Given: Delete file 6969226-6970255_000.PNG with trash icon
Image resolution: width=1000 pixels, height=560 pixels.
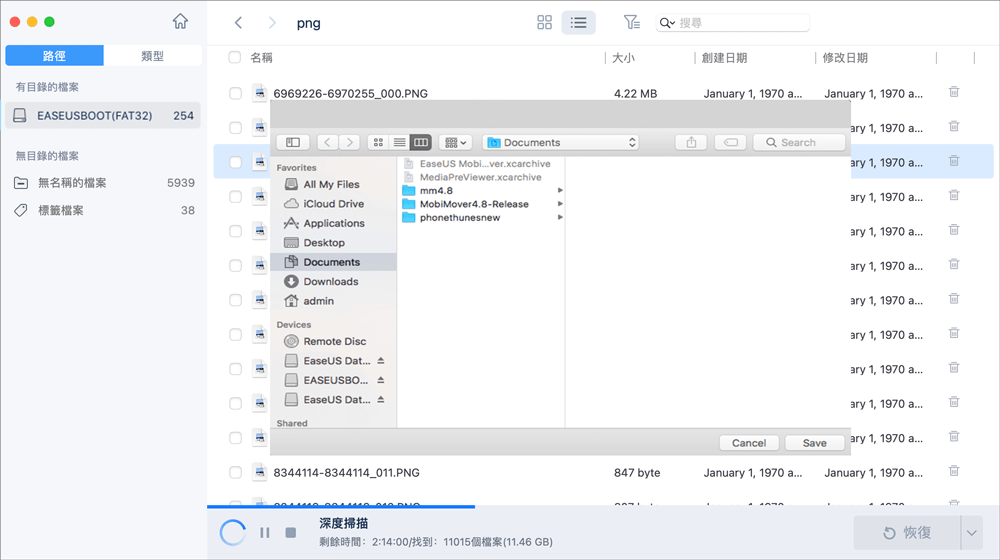Looking at the screenshot, I should tap(954, 93).
